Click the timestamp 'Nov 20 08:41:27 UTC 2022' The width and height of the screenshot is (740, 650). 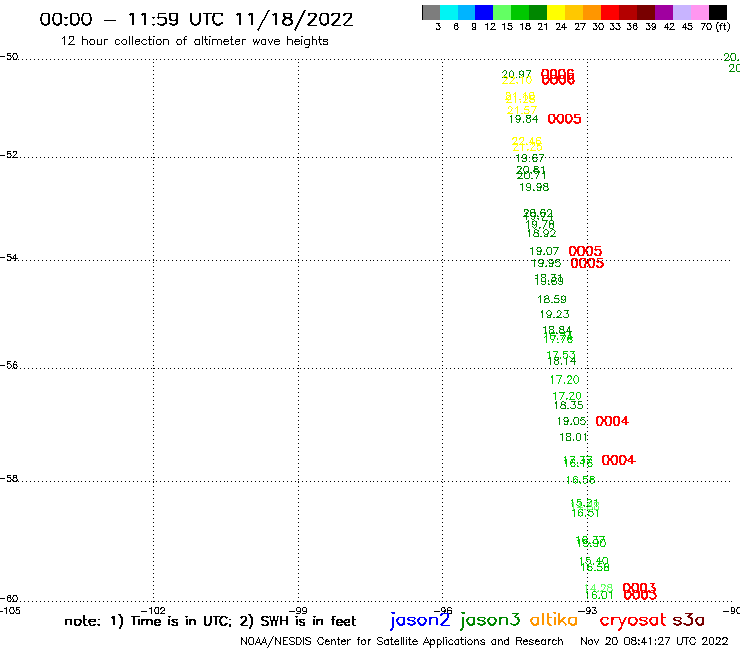654,641
